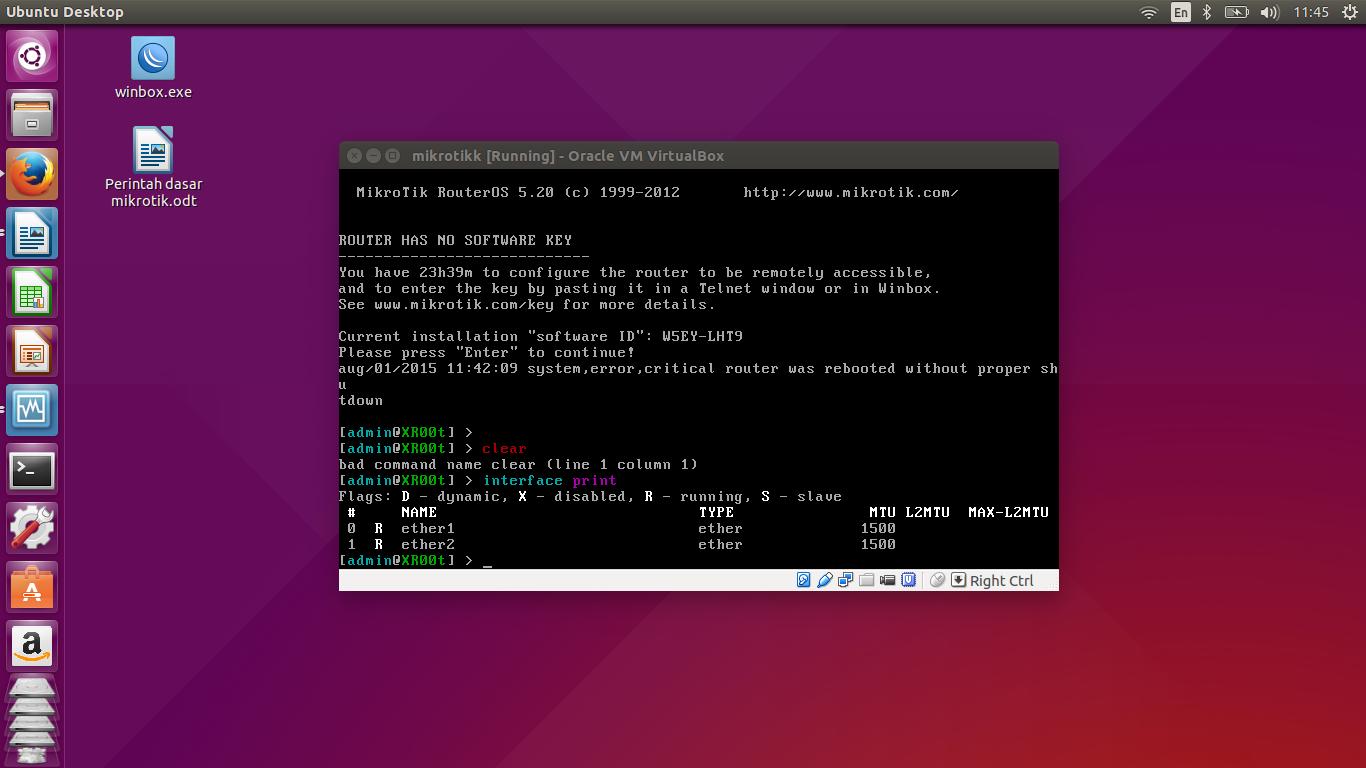
Task: Open the Files manager from launcher
Action: (x=32, y=115)
